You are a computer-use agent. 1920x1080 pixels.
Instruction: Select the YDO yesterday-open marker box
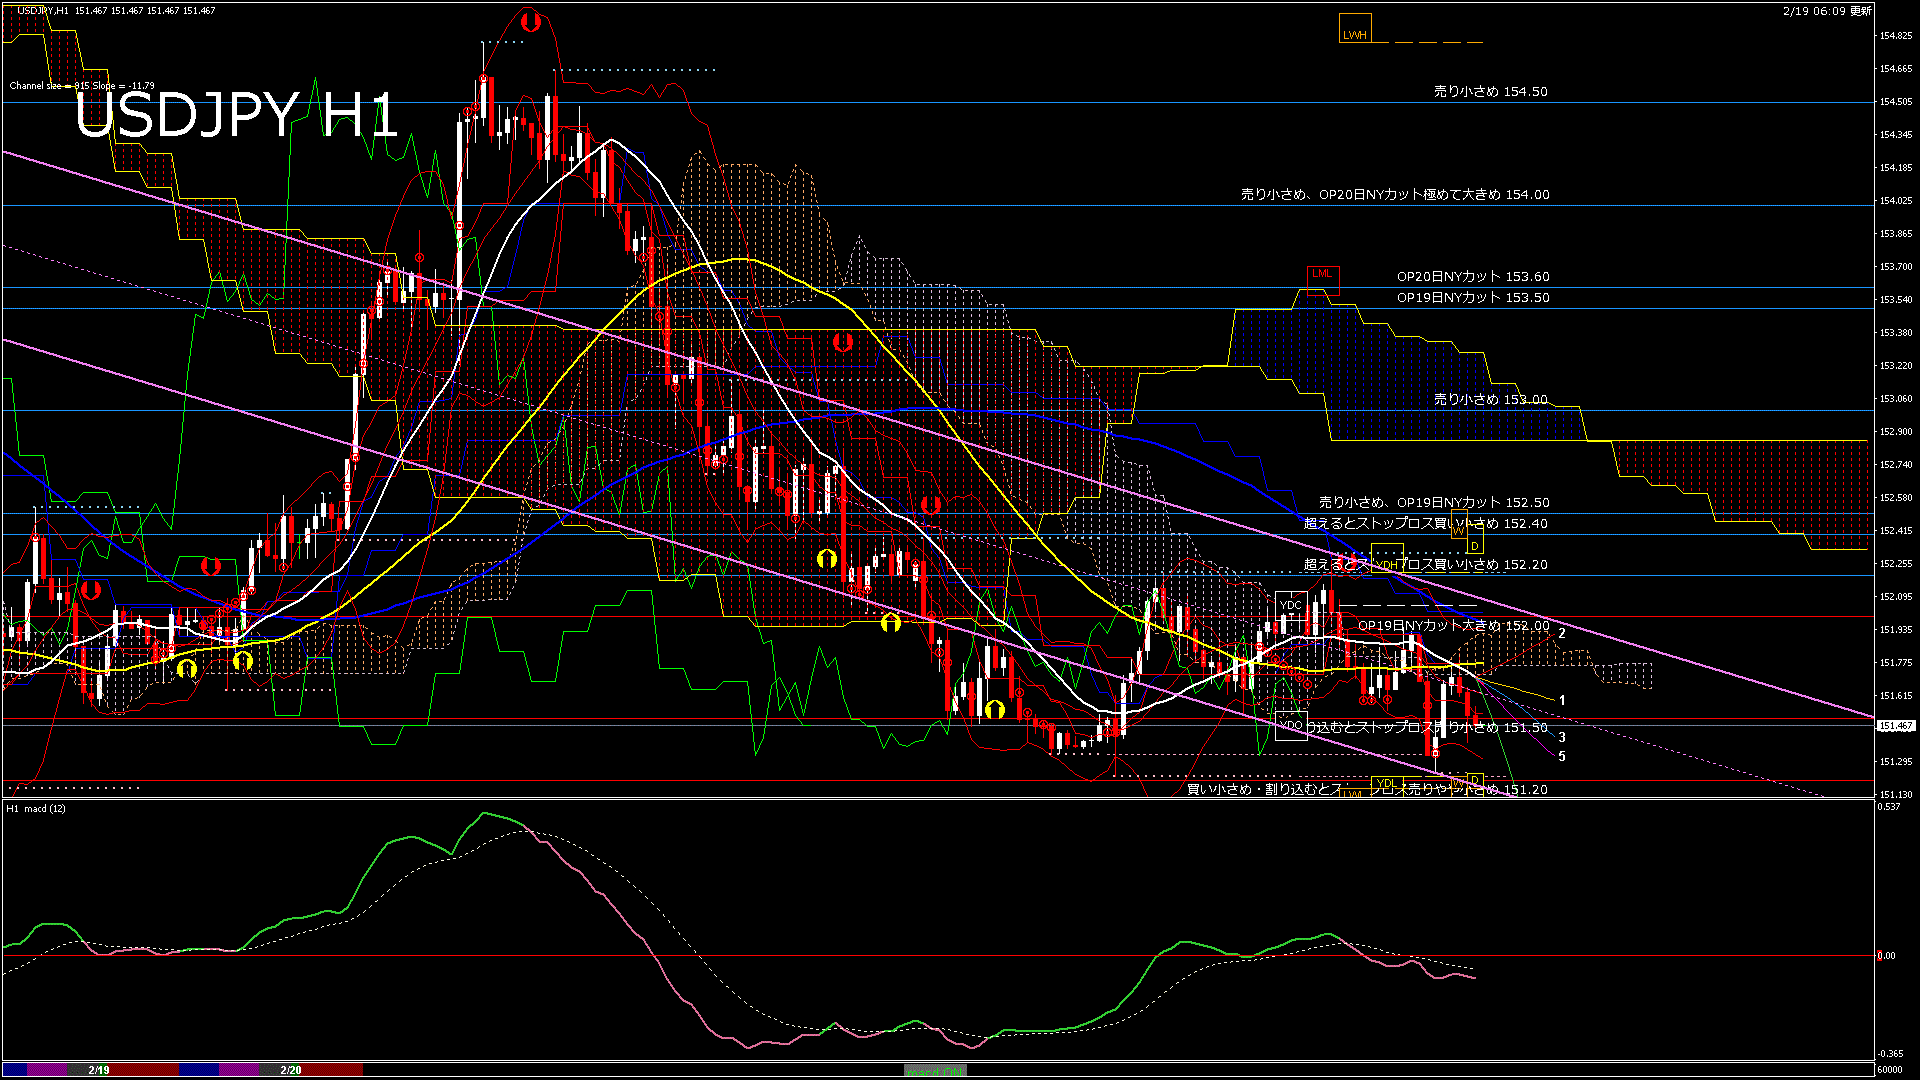point(1291,725)
